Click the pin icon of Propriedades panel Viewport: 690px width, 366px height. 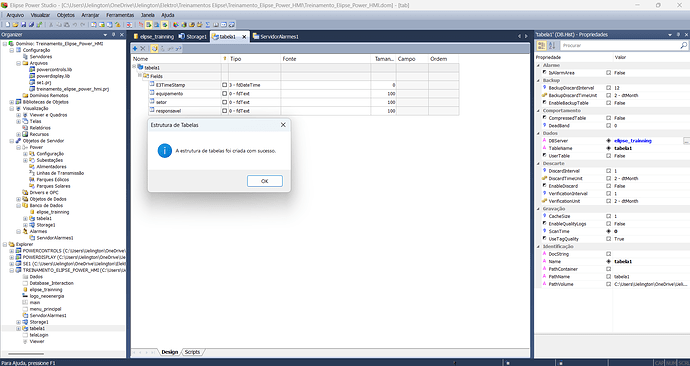pyautogui.click(x=678, y=34)
